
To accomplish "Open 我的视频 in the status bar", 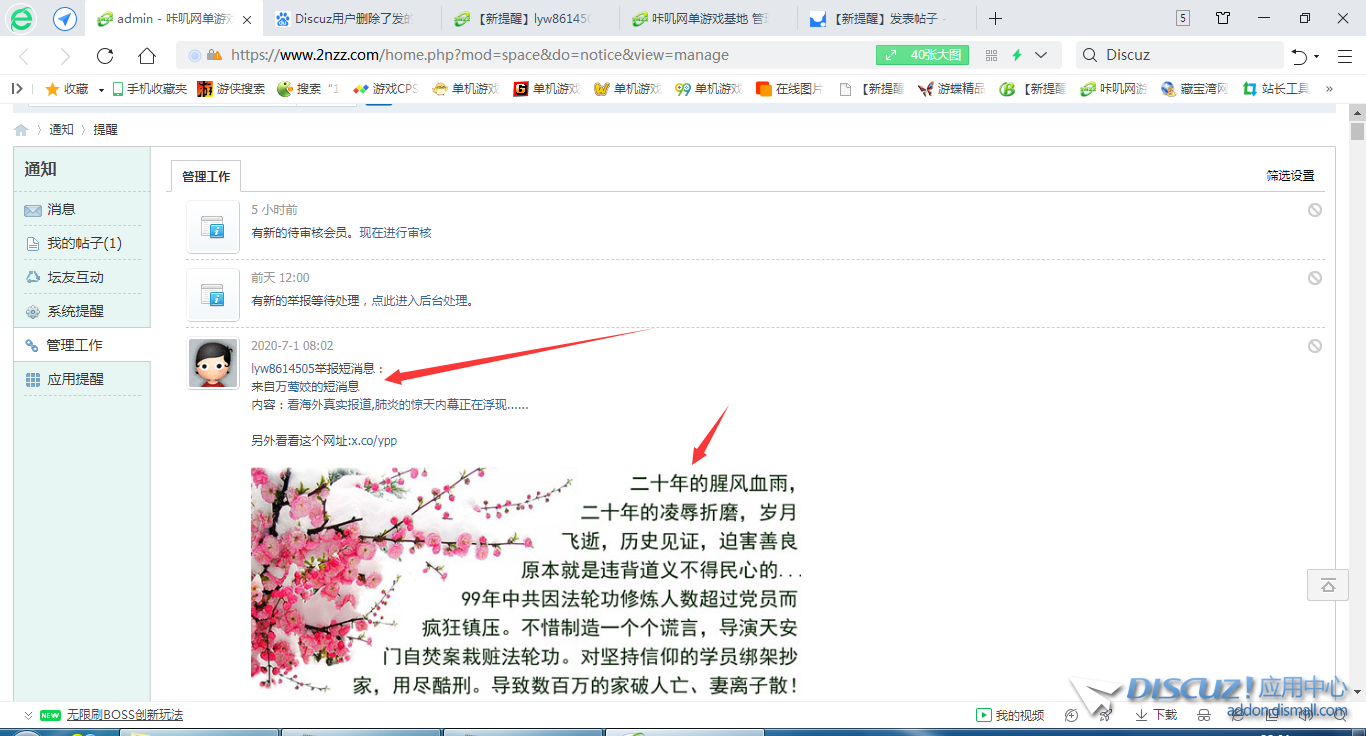I will [x=1011, y=715].
